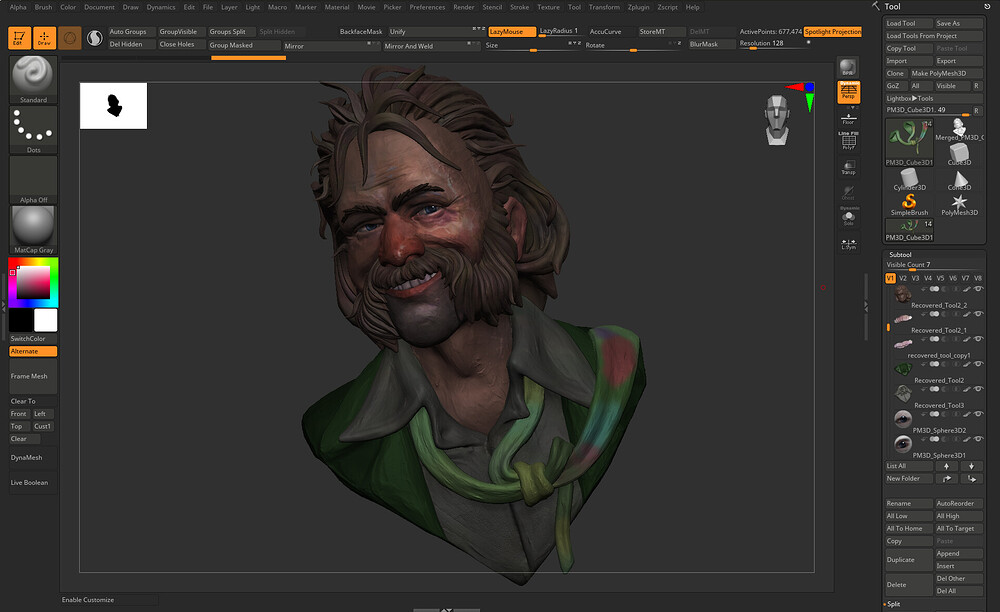This screenshot has width=1000, height=612.
Task: Open the bottom tray divider arrows
Action: point(446,609)
